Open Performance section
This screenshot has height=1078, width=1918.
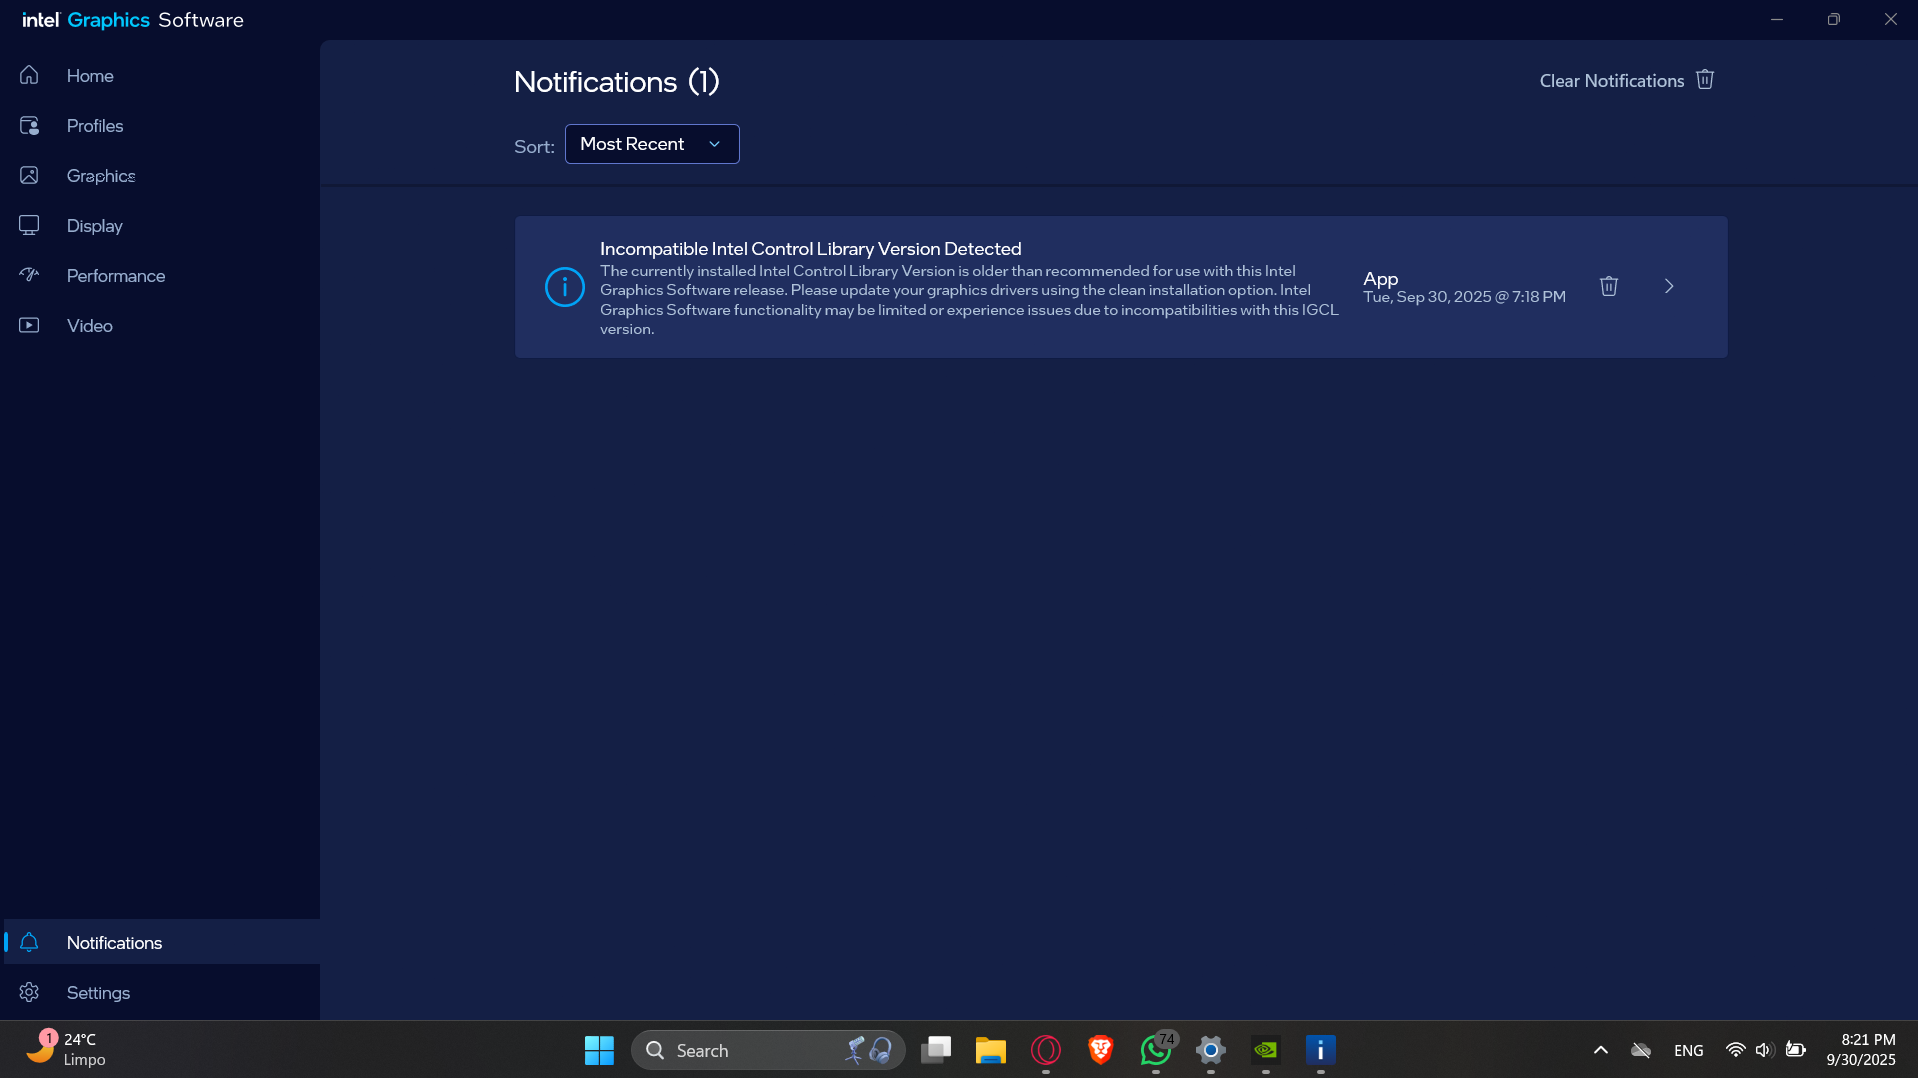[x=160, y=276]
